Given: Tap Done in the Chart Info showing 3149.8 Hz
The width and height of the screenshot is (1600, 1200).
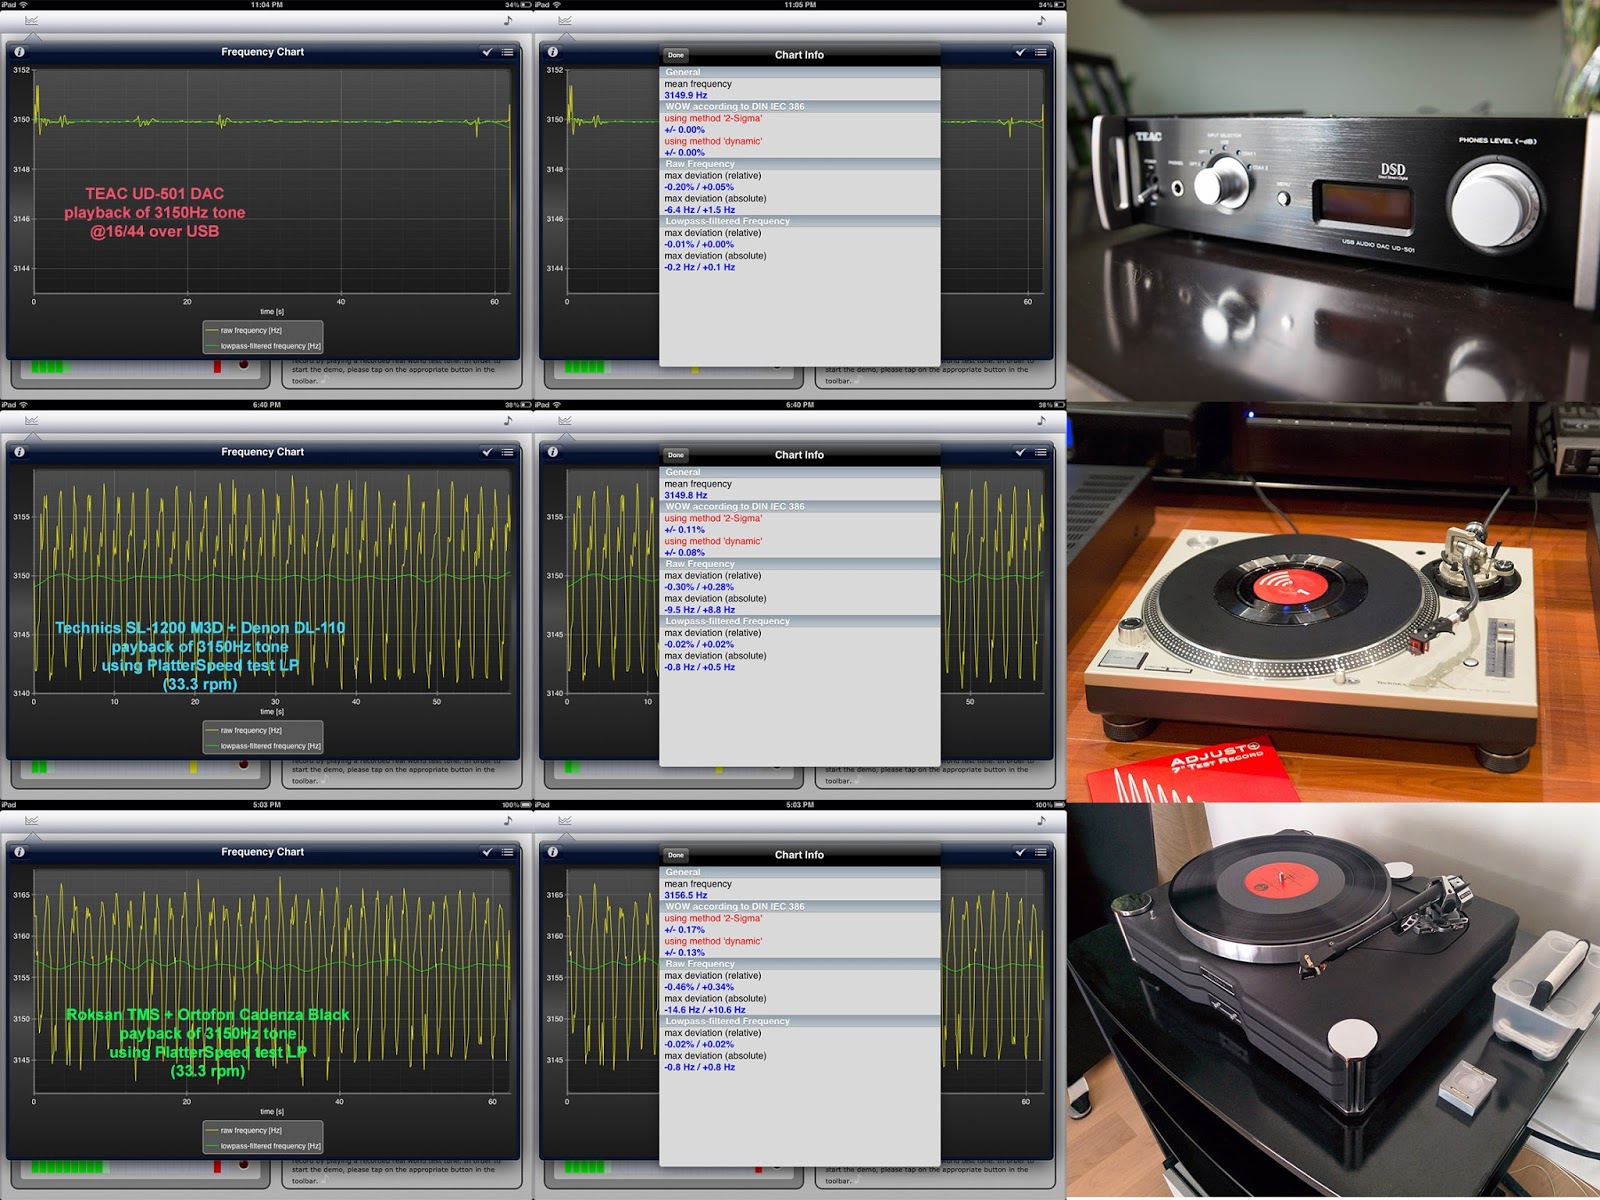Looking at the screenshot, I should (x=676, y=455).
